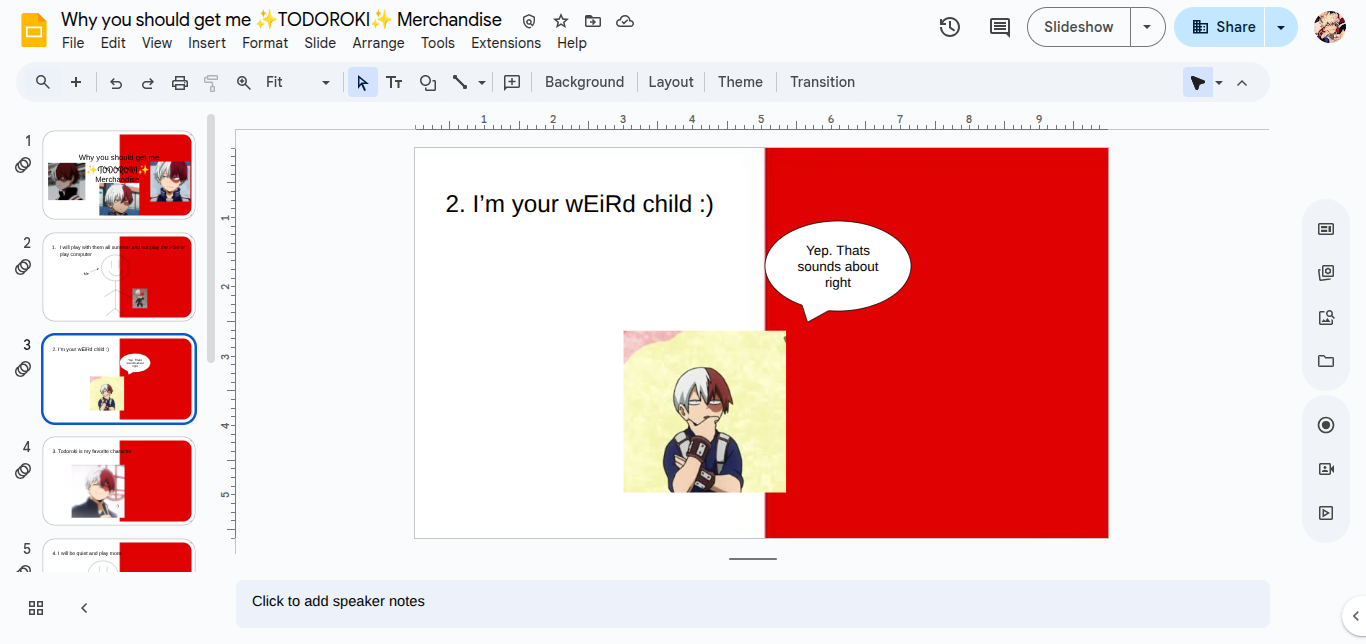Open the shape insert tool

pyautogui.click(x=428, y=82)
